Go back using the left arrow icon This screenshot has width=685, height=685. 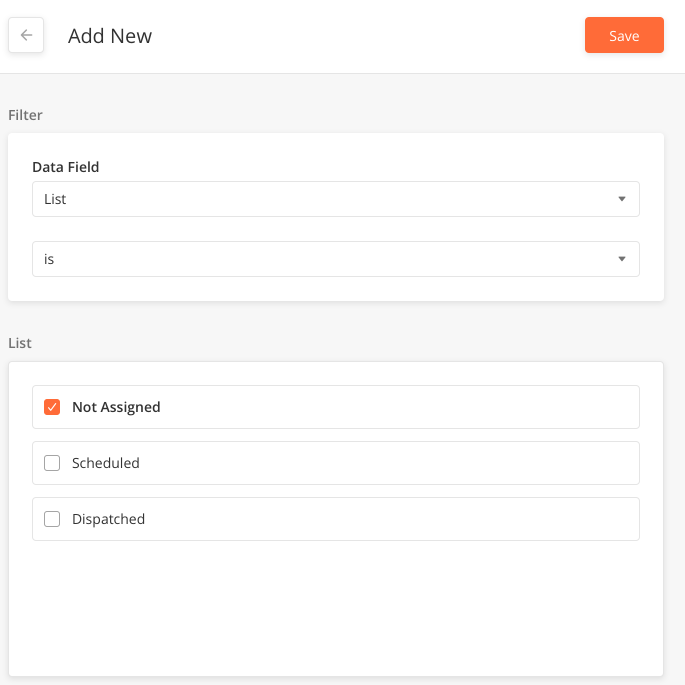point(26,35)
